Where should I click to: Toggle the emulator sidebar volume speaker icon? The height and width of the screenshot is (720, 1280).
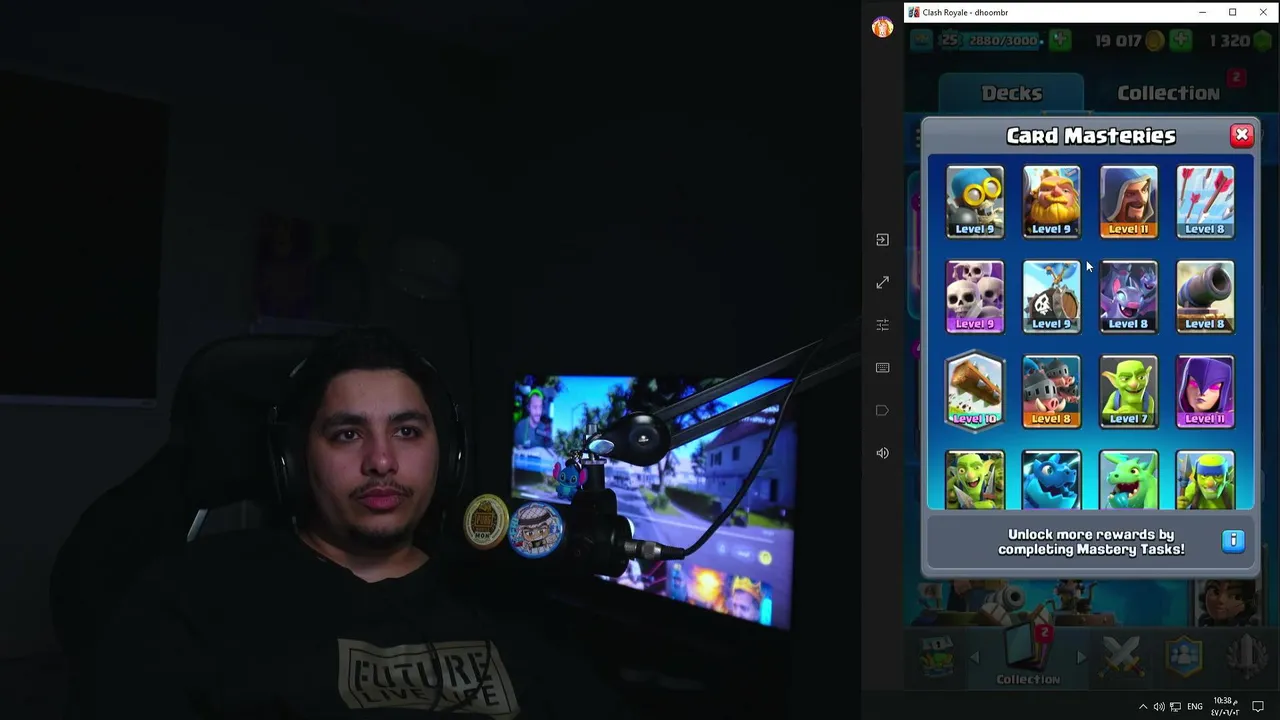882,453
